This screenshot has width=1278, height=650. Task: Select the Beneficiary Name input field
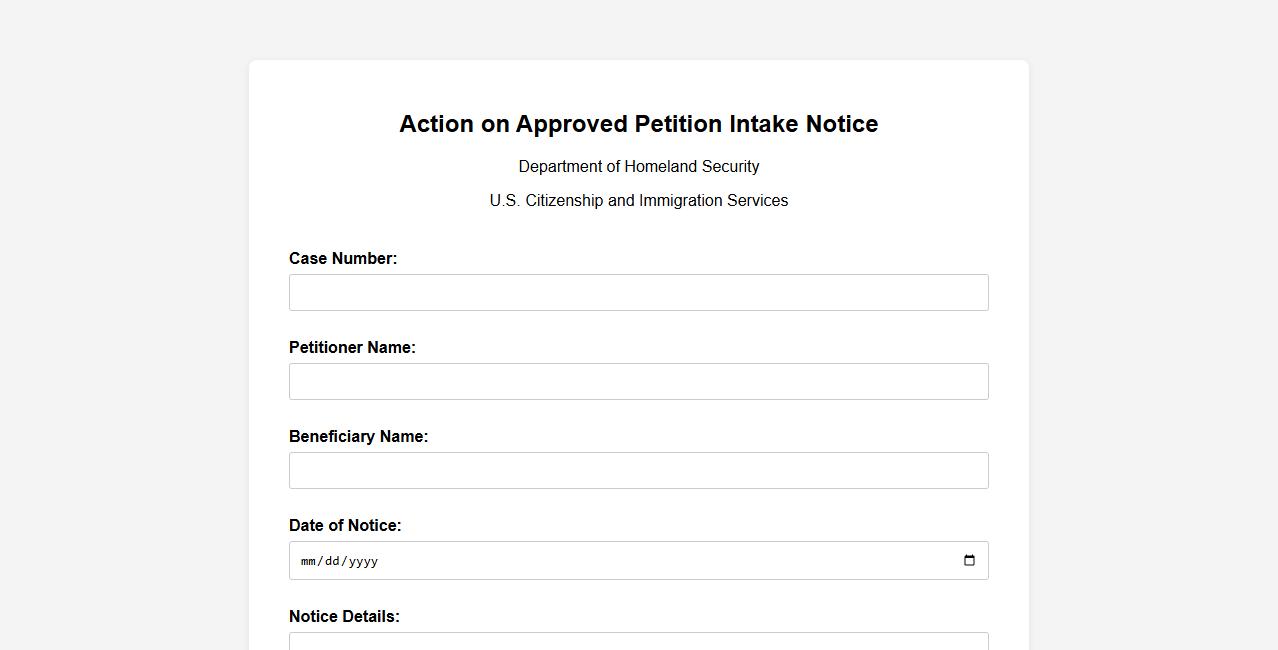pyautogui.click(x=638, y=471)
